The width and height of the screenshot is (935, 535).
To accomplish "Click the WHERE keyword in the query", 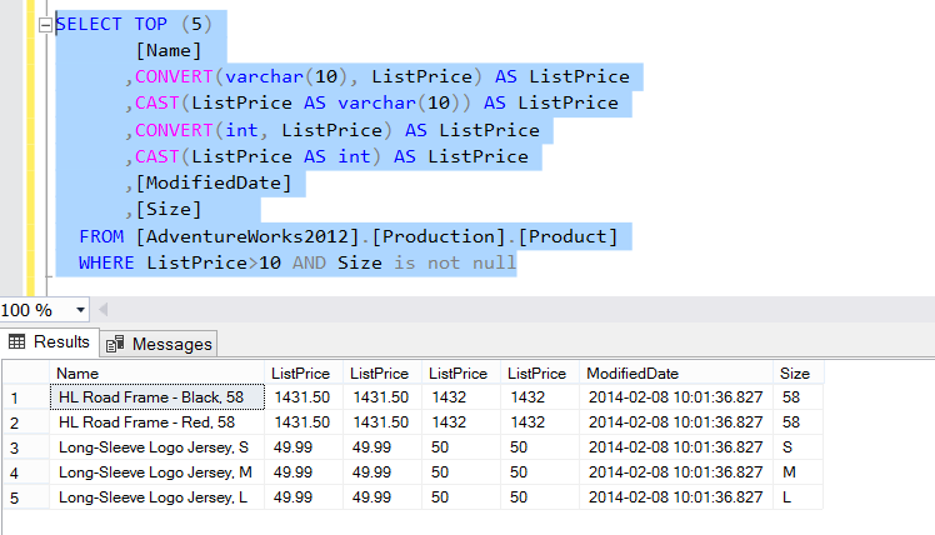I will pyautogui.click(x=107, y=263).
